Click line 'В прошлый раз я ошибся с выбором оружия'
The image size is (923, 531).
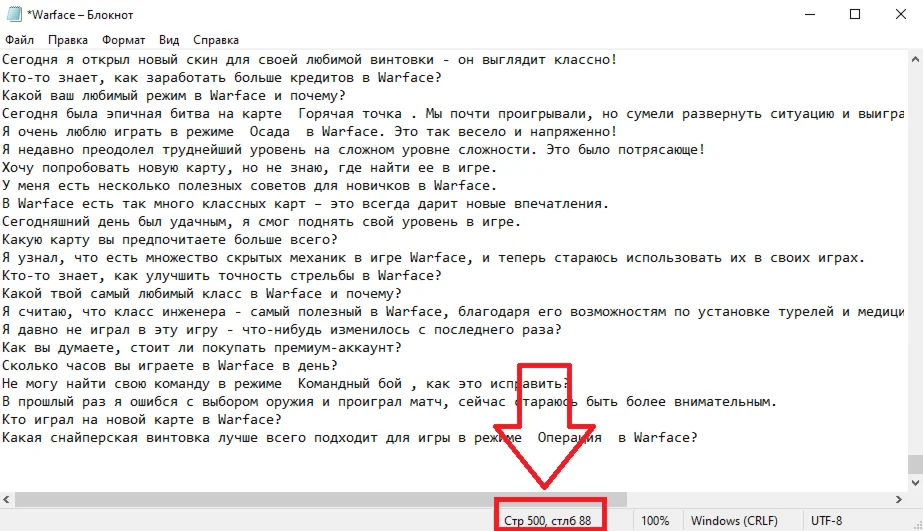pos(389,402)
